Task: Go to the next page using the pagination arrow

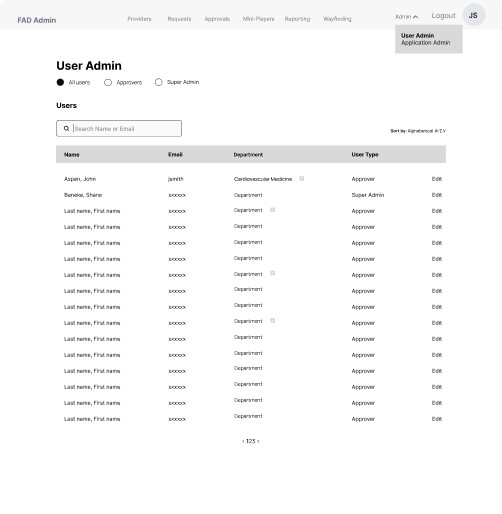Action: (x=258, y=441)
